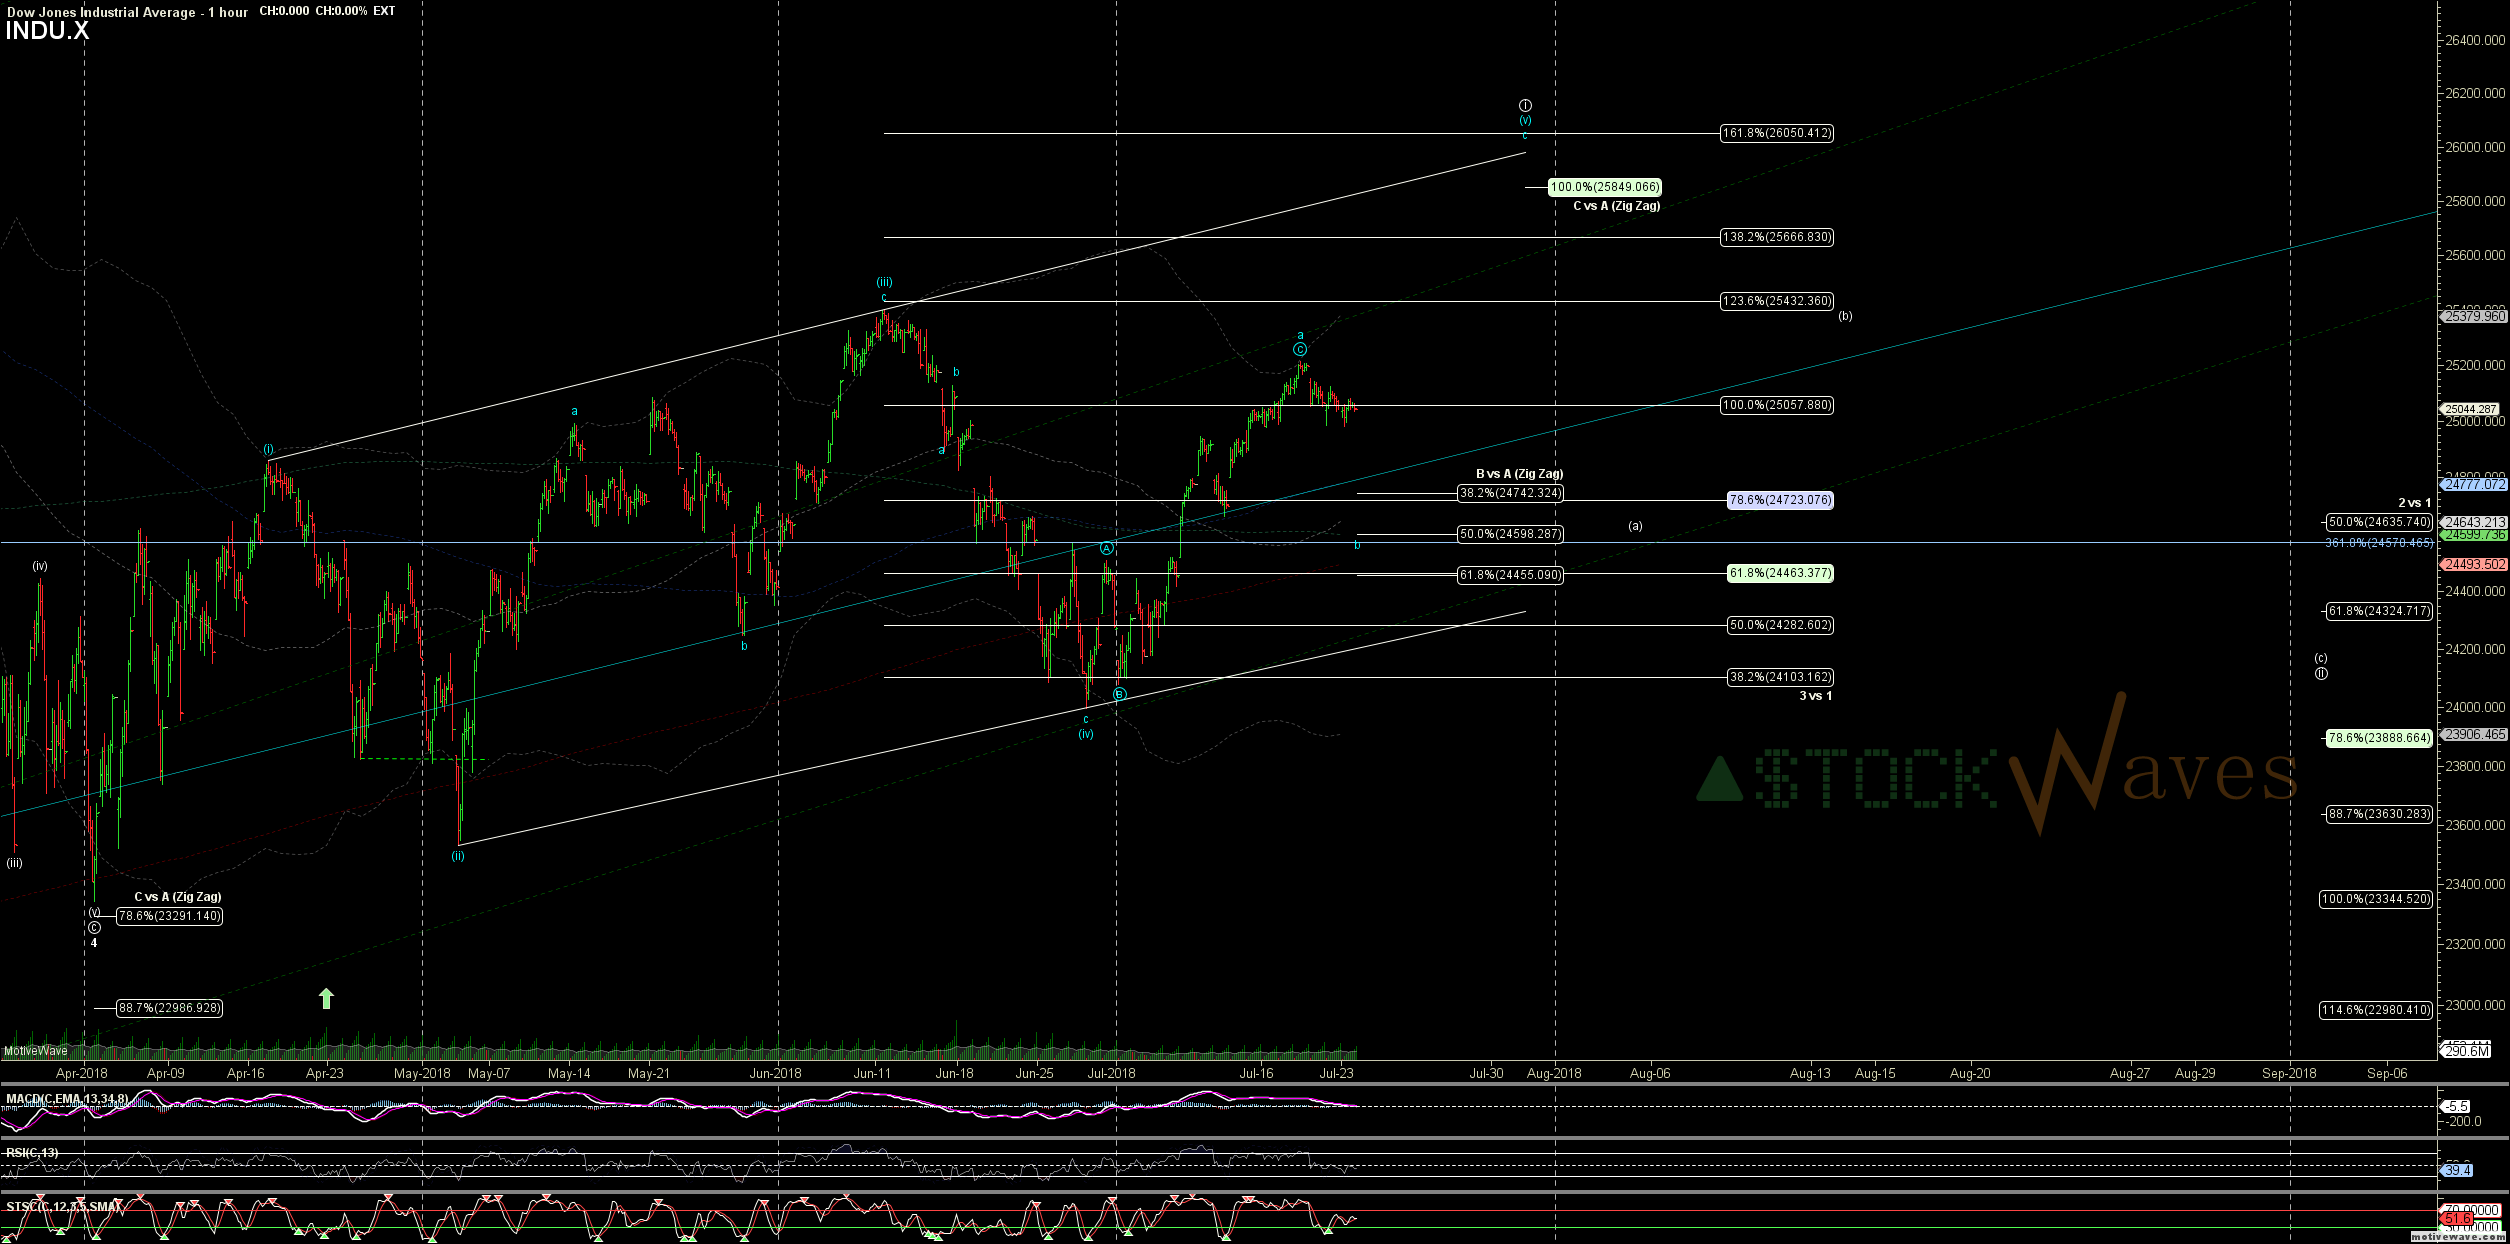This screenshot has height=1244, width=2510.
Task: Click the 24599.736 green price tag
Action: pyautogui.click(x=2474, y=535)
